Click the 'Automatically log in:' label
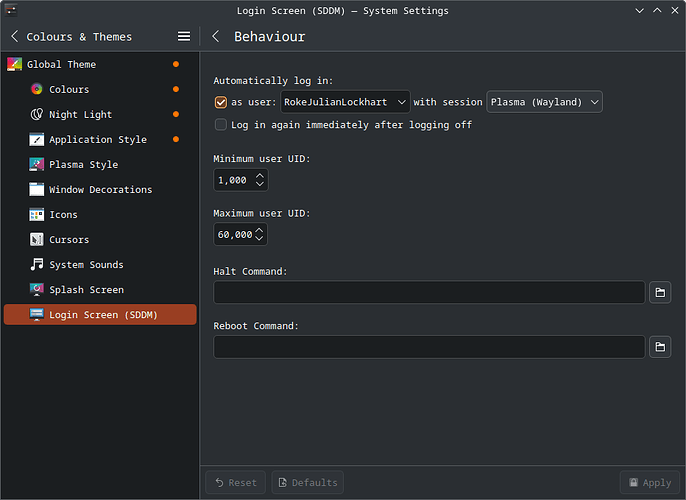This screenshot has width=686, height=500. point(273,81)
